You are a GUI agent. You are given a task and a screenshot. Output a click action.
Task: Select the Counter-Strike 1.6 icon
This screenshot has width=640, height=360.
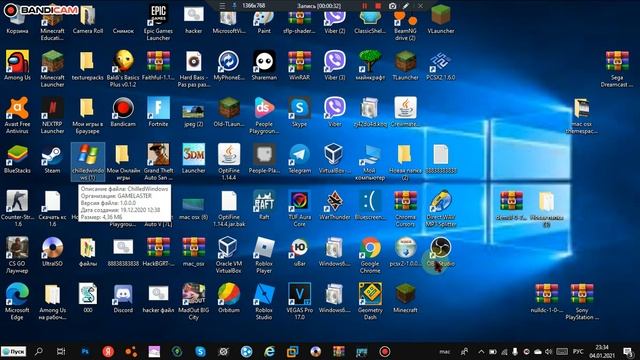(17, 208)
